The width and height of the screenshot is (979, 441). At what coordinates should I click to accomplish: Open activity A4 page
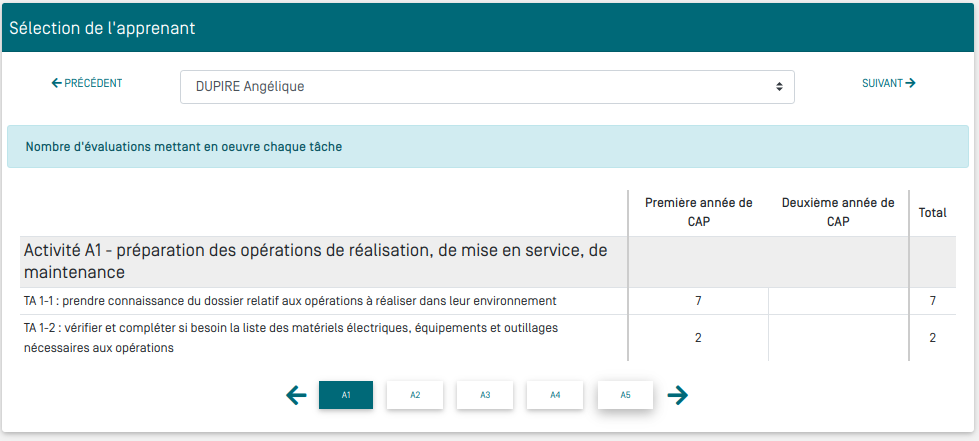click(x=555, y=395)
